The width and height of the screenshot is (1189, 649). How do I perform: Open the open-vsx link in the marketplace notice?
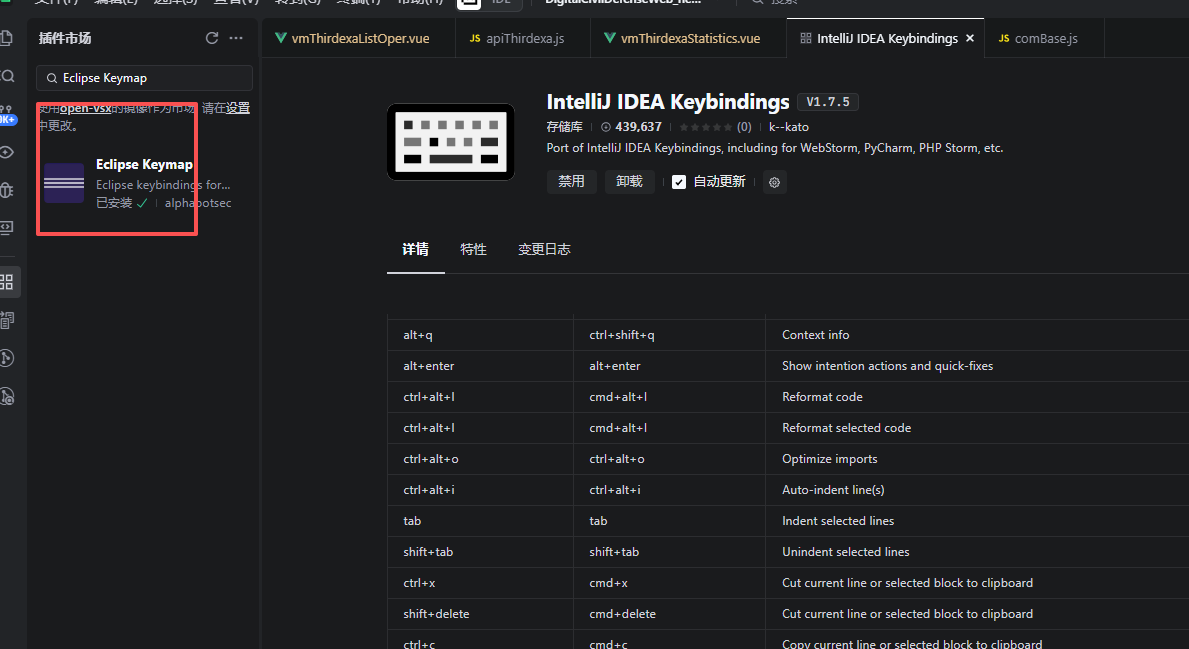click(86, 108)
